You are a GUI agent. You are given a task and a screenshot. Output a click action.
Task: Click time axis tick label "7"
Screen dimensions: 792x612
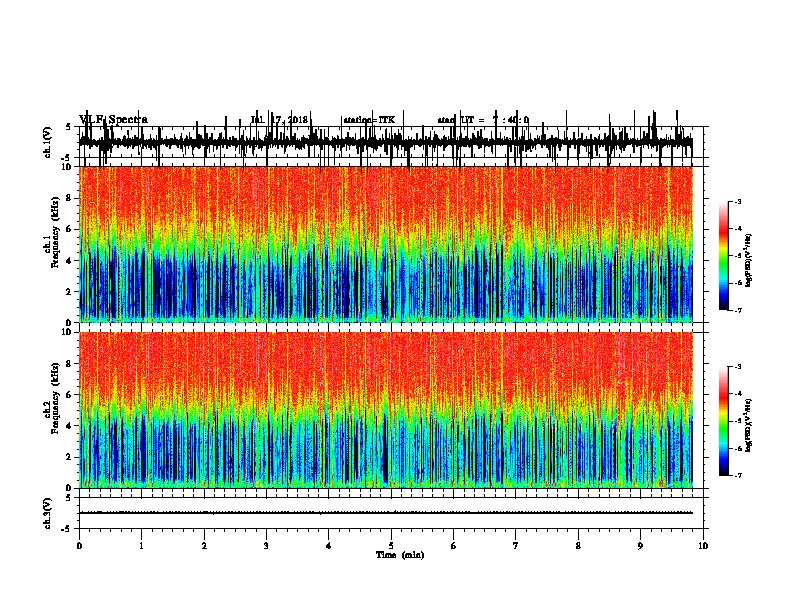pos(516,546)
